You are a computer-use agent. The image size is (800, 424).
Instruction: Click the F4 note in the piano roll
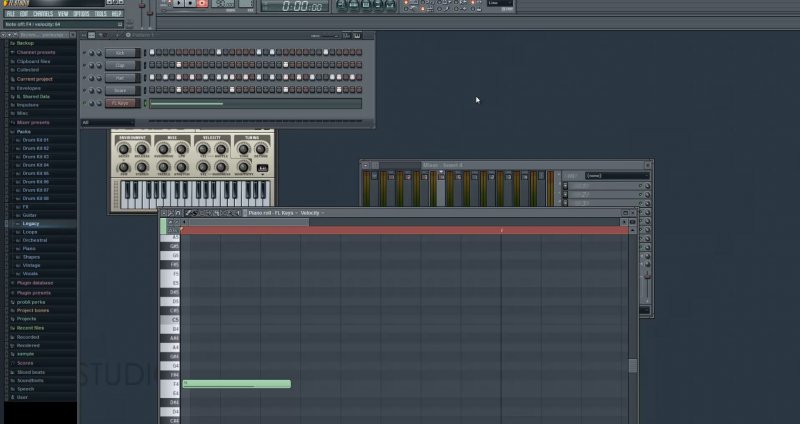[x=237, y=384]
